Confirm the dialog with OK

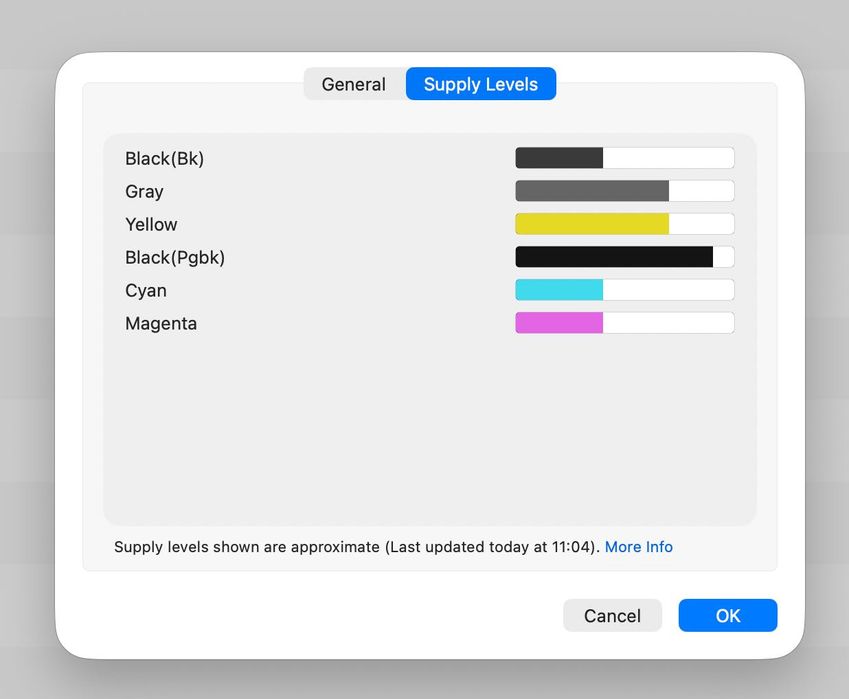[x=727, y=616]
